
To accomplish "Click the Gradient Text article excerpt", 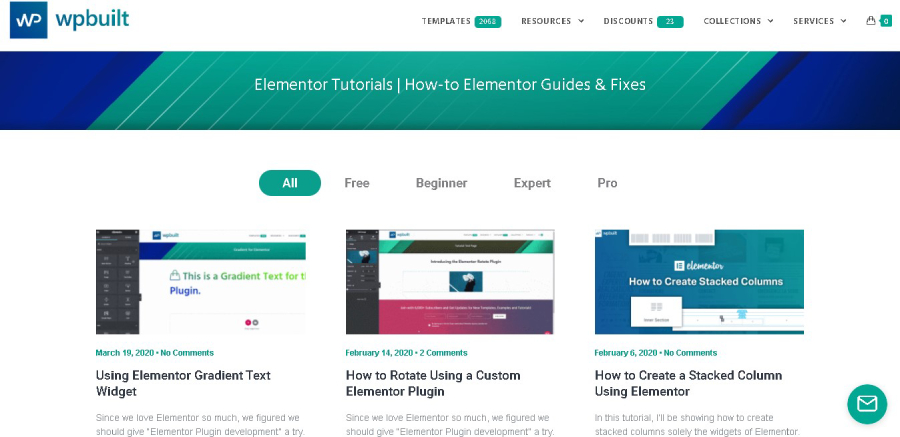I will pos(200,425).
